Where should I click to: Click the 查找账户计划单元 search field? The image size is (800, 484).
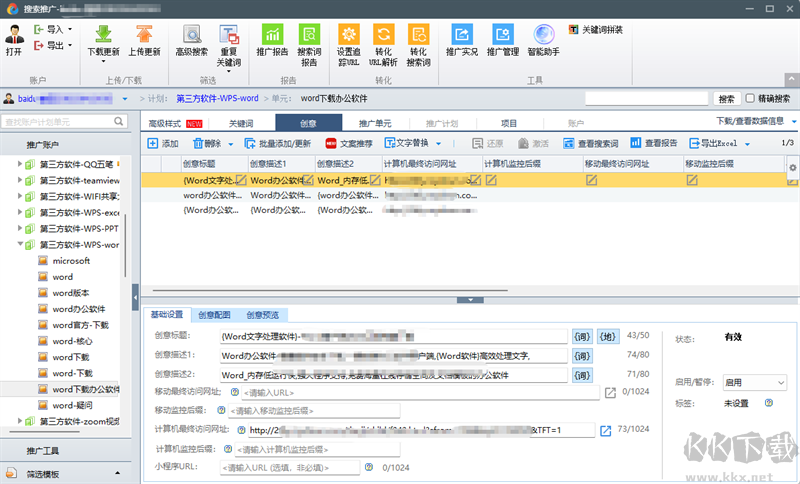tap(64, 121)
